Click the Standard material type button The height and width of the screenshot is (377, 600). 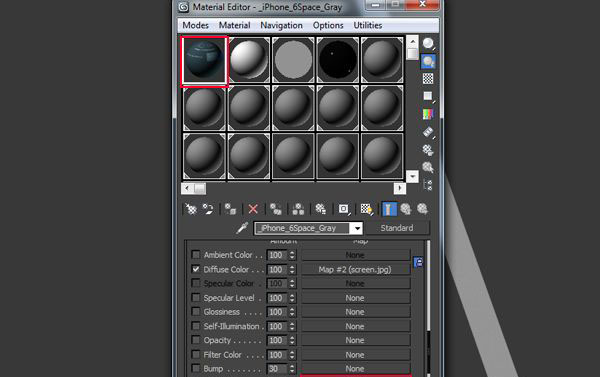[x=397, y=228]
